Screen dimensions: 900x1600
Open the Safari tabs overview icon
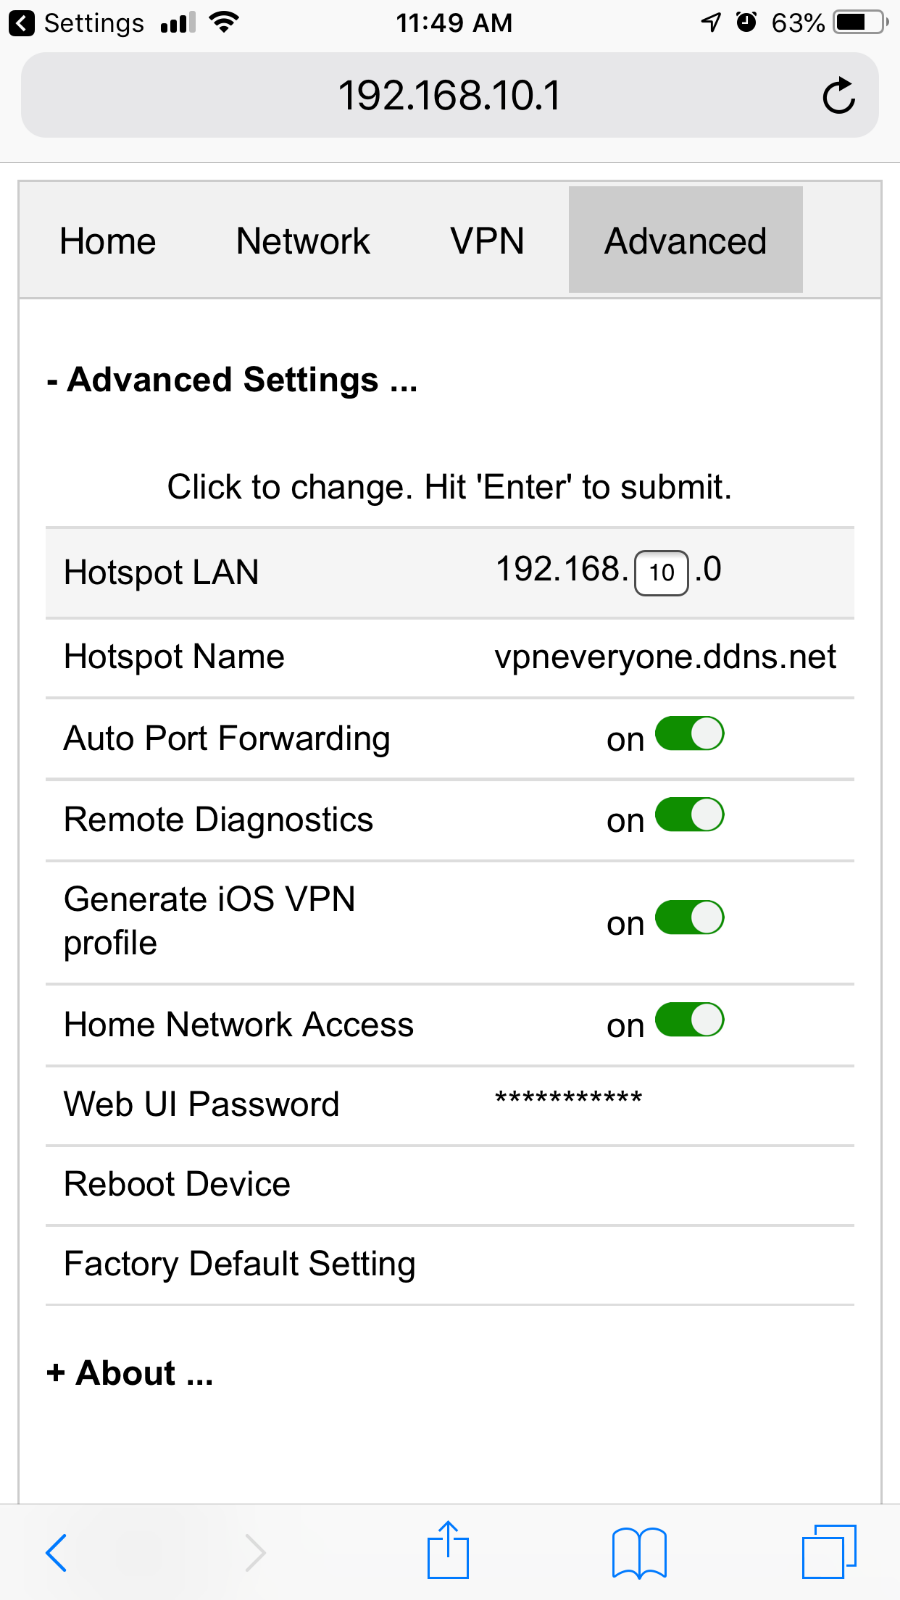click(x=830, y=1551)
